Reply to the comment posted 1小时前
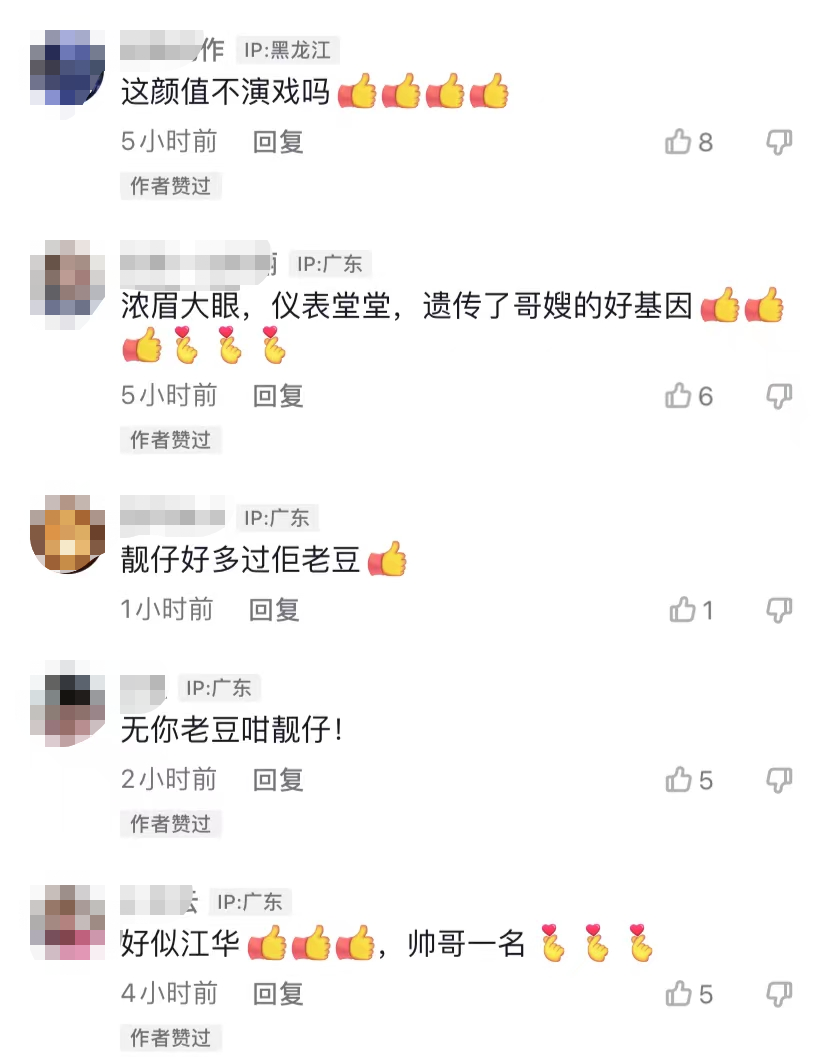Viewport: 828px width, 1057px height. 274,609
